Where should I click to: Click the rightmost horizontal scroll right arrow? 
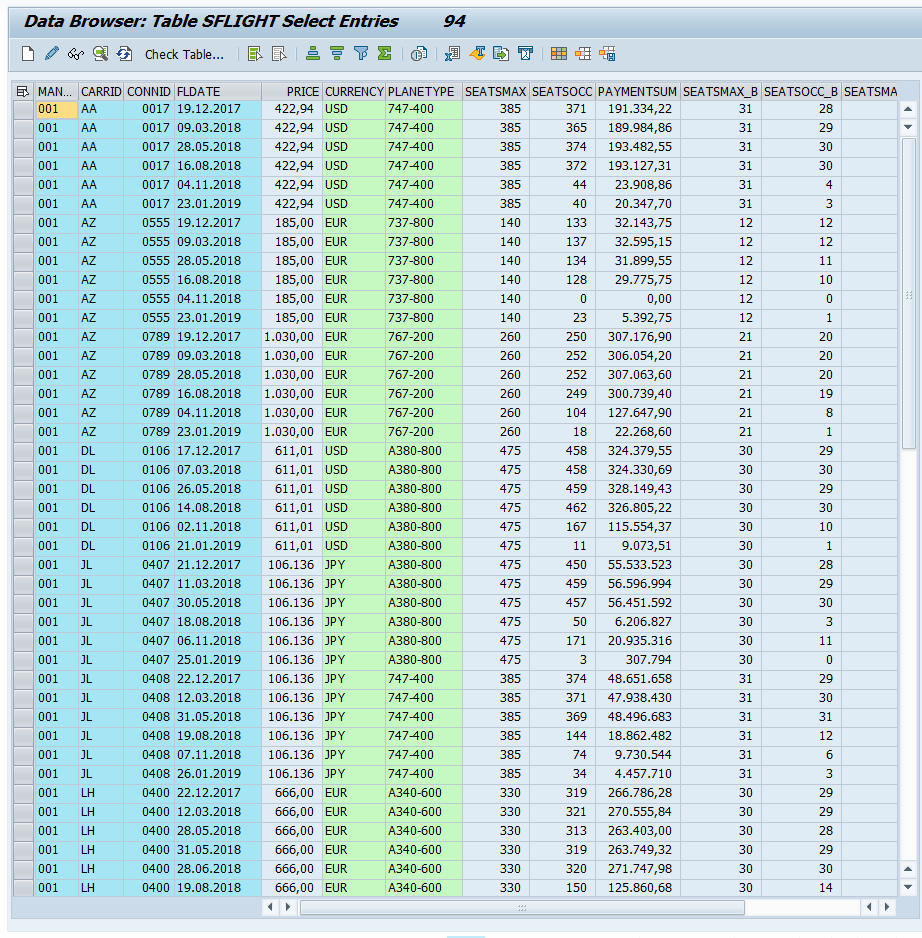pos(887,907)
